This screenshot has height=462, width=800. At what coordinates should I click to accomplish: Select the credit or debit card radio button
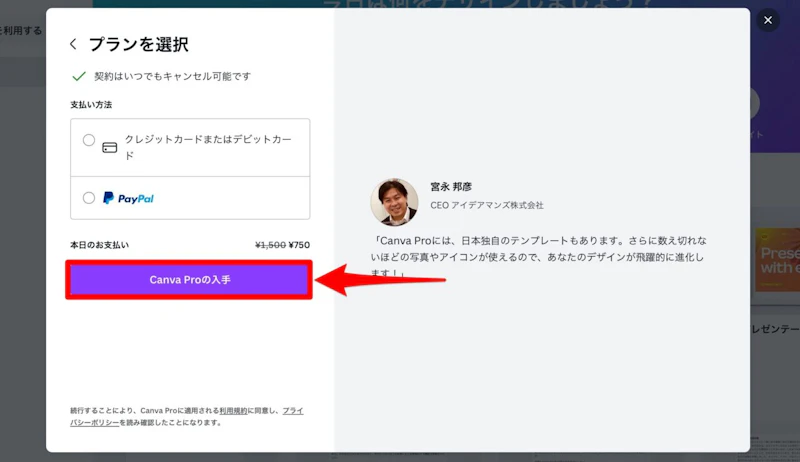(x=89, y=140)
